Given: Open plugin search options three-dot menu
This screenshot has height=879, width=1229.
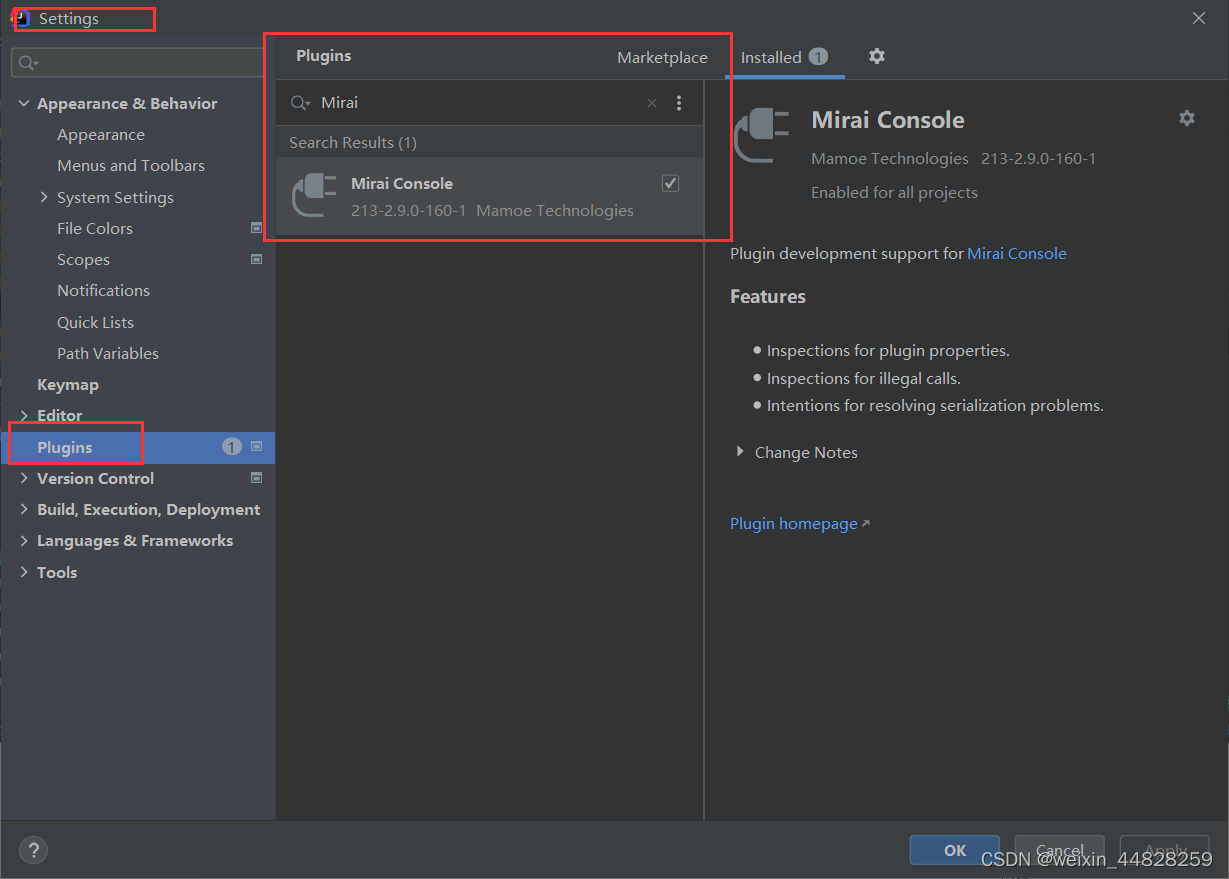Looking at the screenshot, I should tap(679, 103).
